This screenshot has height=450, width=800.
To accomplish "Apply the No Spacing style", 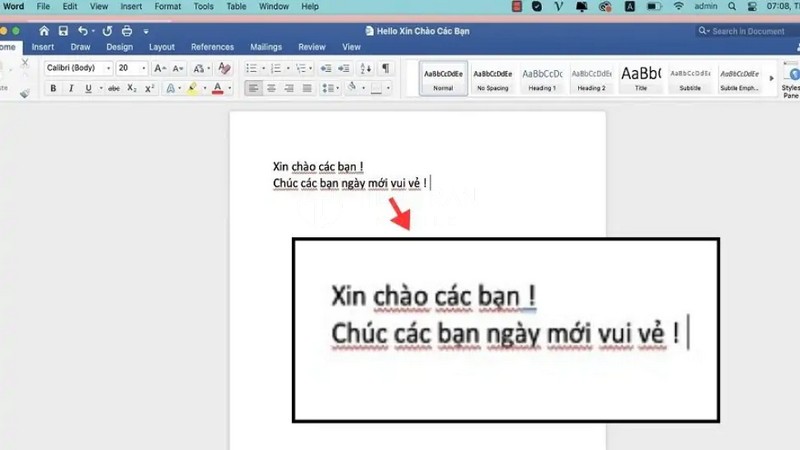I will click(493, 78).
